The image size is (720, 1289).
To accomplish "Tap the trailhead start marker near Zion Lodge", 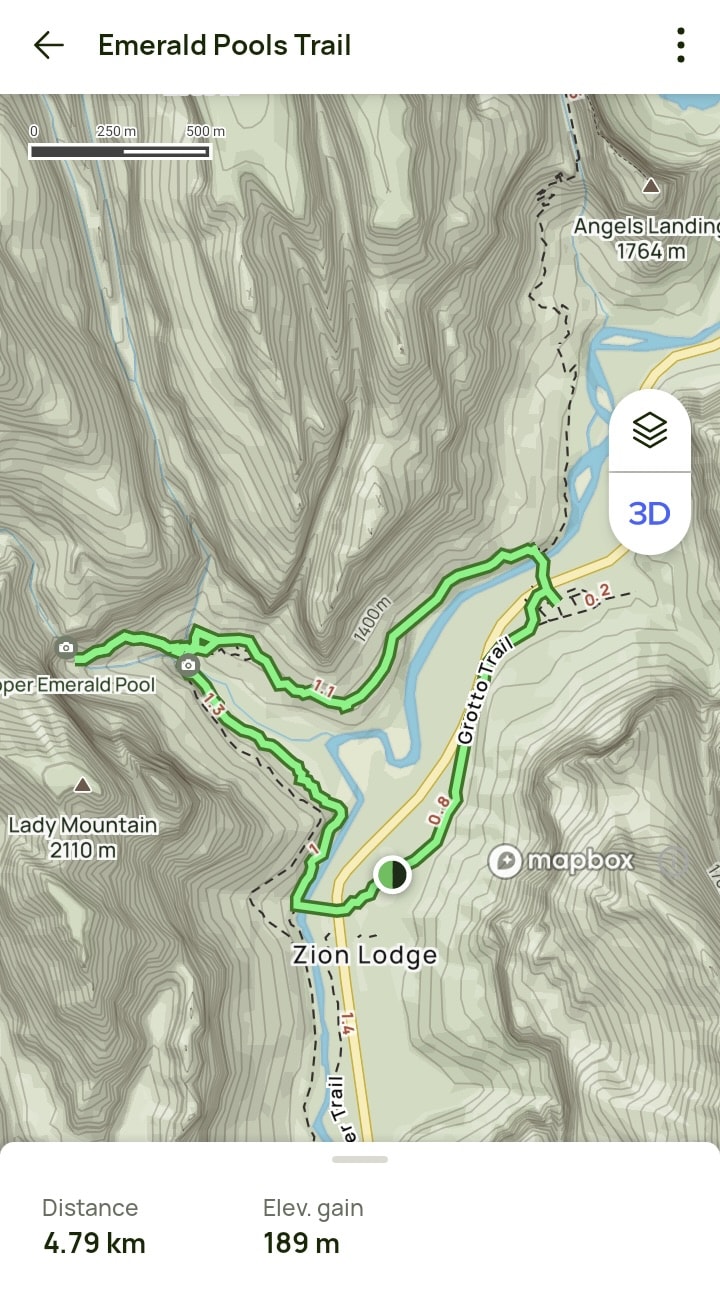I will pyautogui.click(x=392, y=875).
